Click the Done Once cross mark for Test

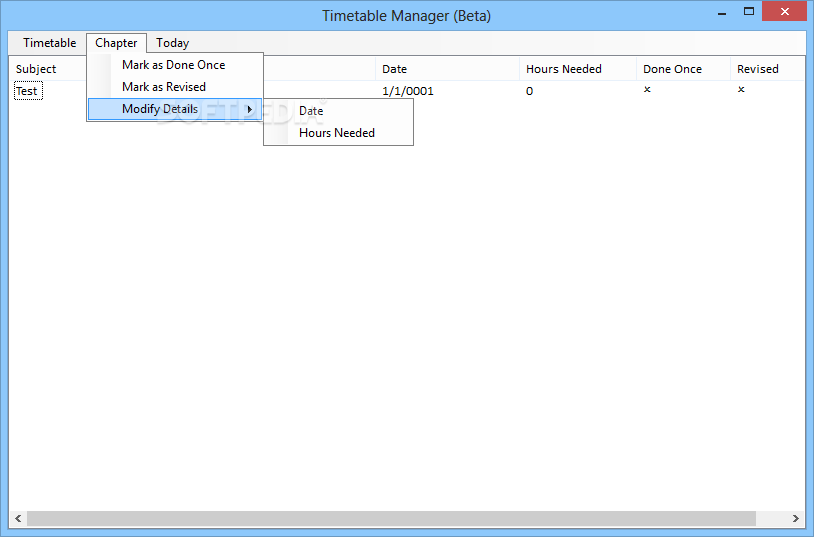tap(647, 89)
